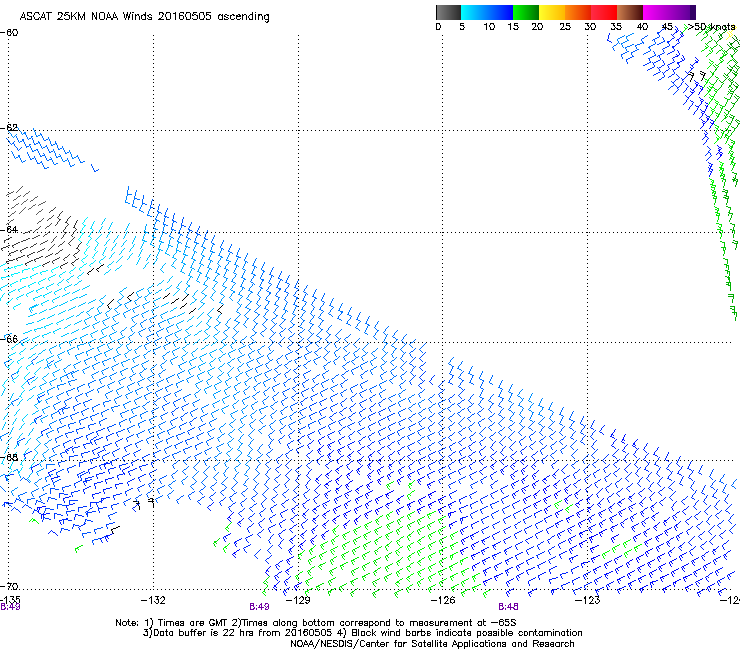Select the brown segment of the color bar
740x650 pixels.
[630, 12]
